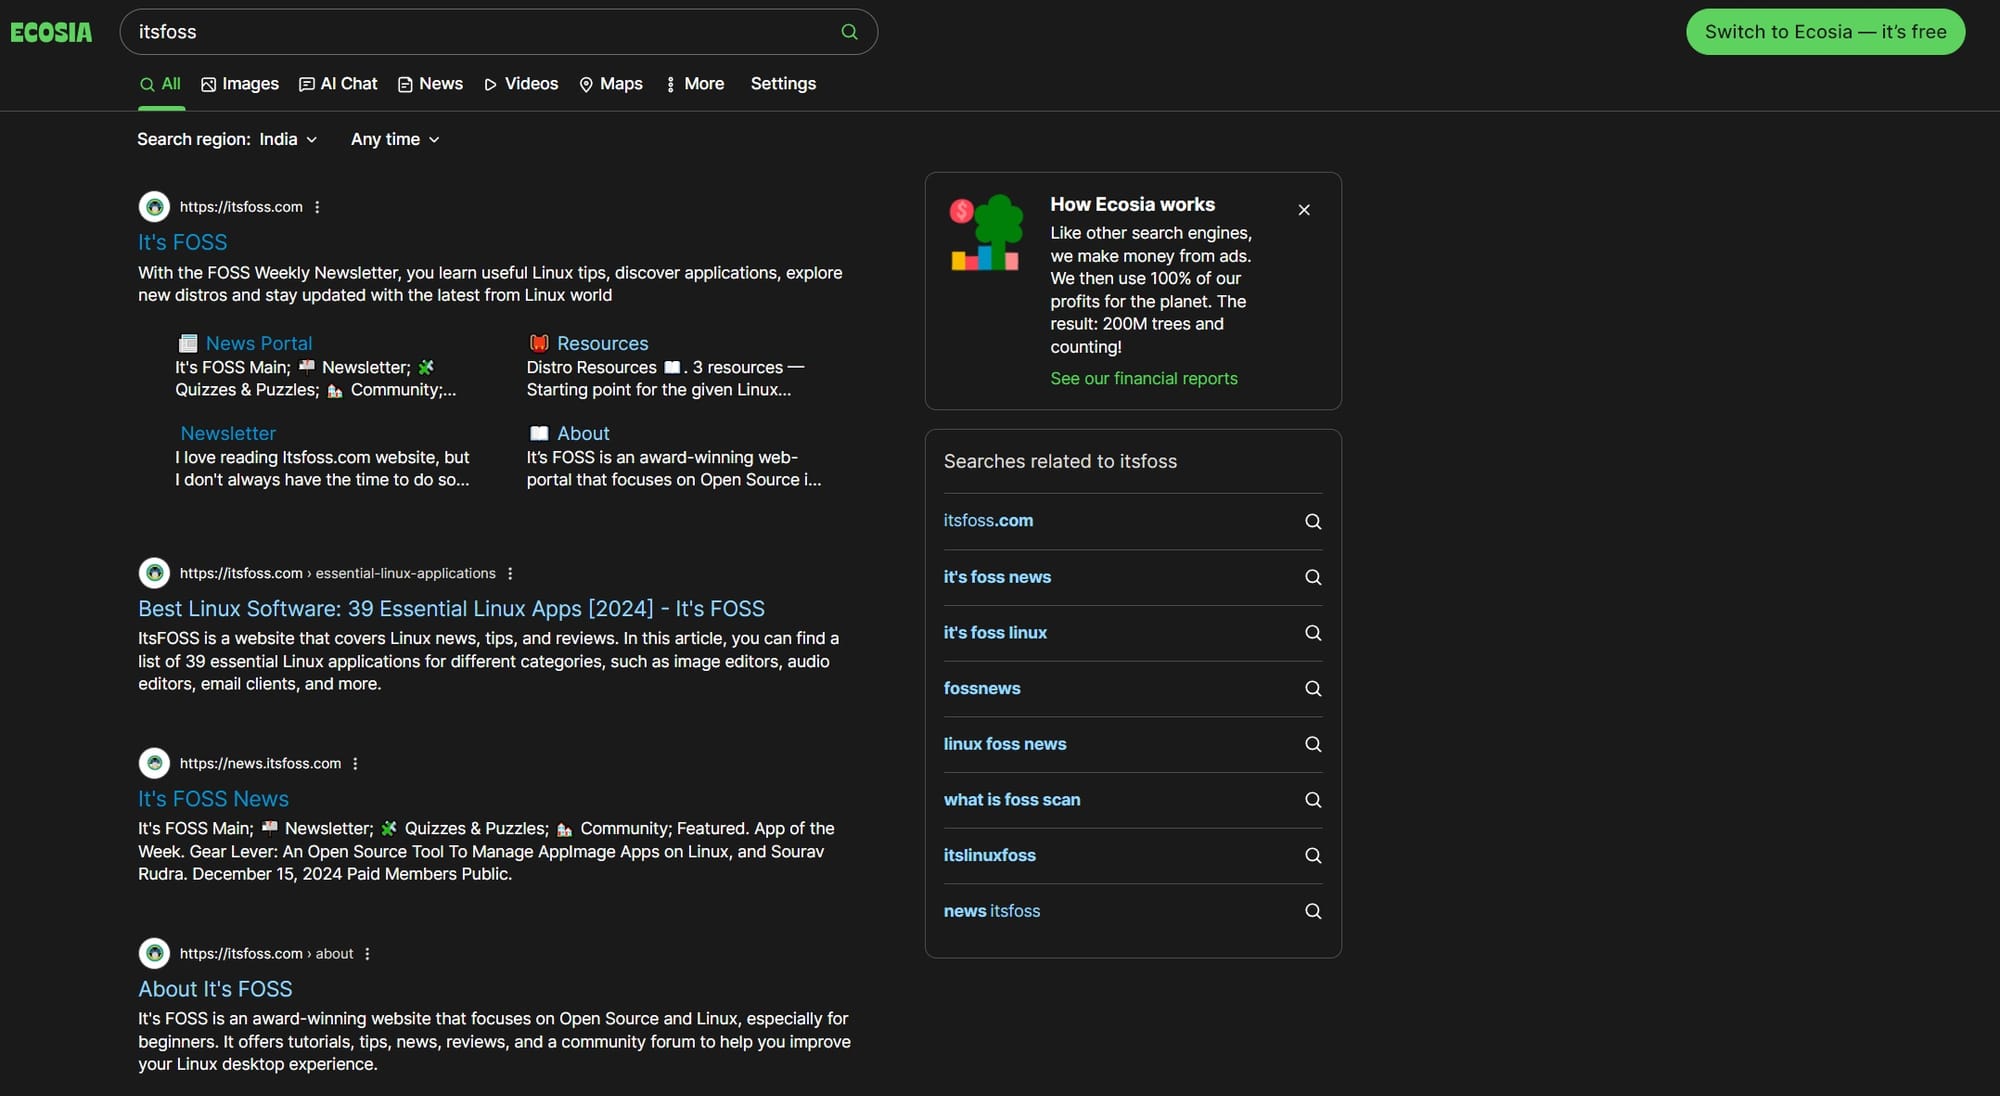Open the AI Chat tab
This screenshot has width=2000, height=1096.
pyautogui.click(x=338, y=84)
